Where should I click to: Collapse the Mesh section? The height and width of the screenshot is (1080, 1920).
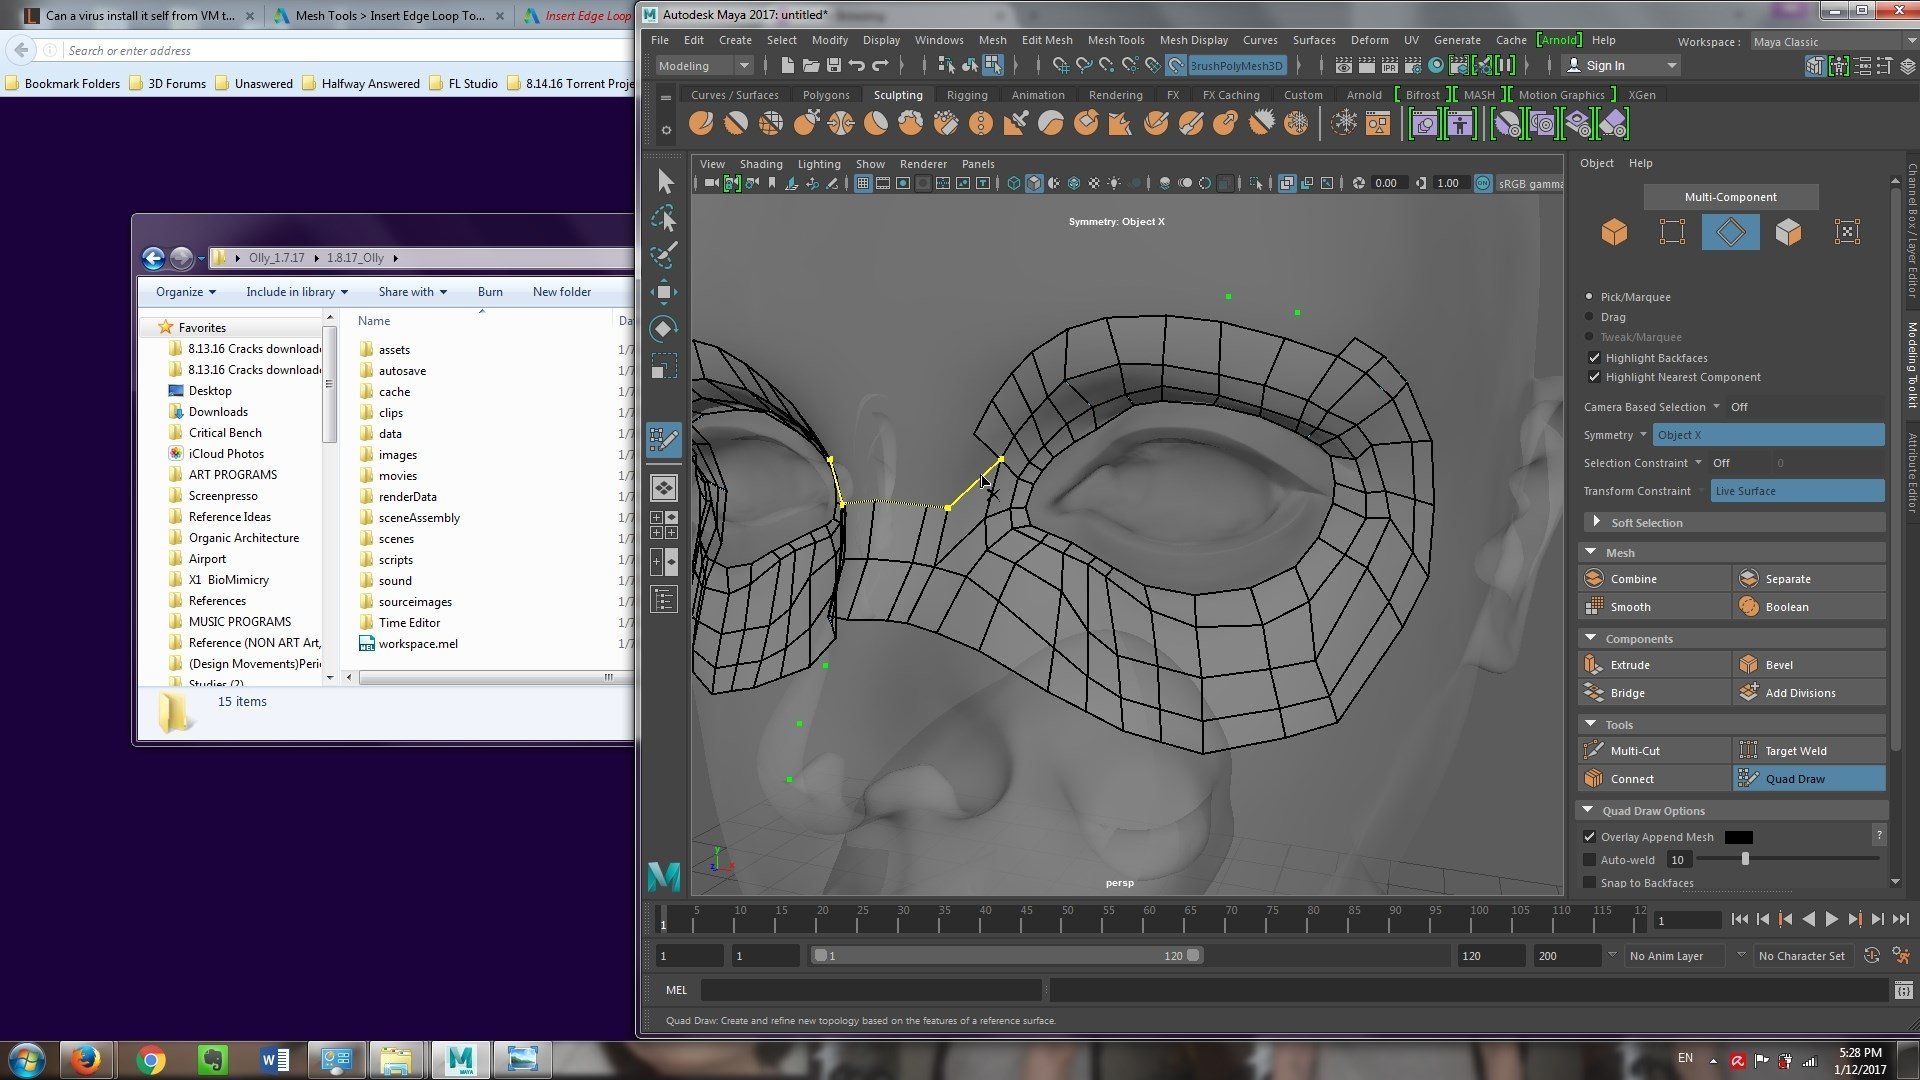click(x=1590, y=552)
